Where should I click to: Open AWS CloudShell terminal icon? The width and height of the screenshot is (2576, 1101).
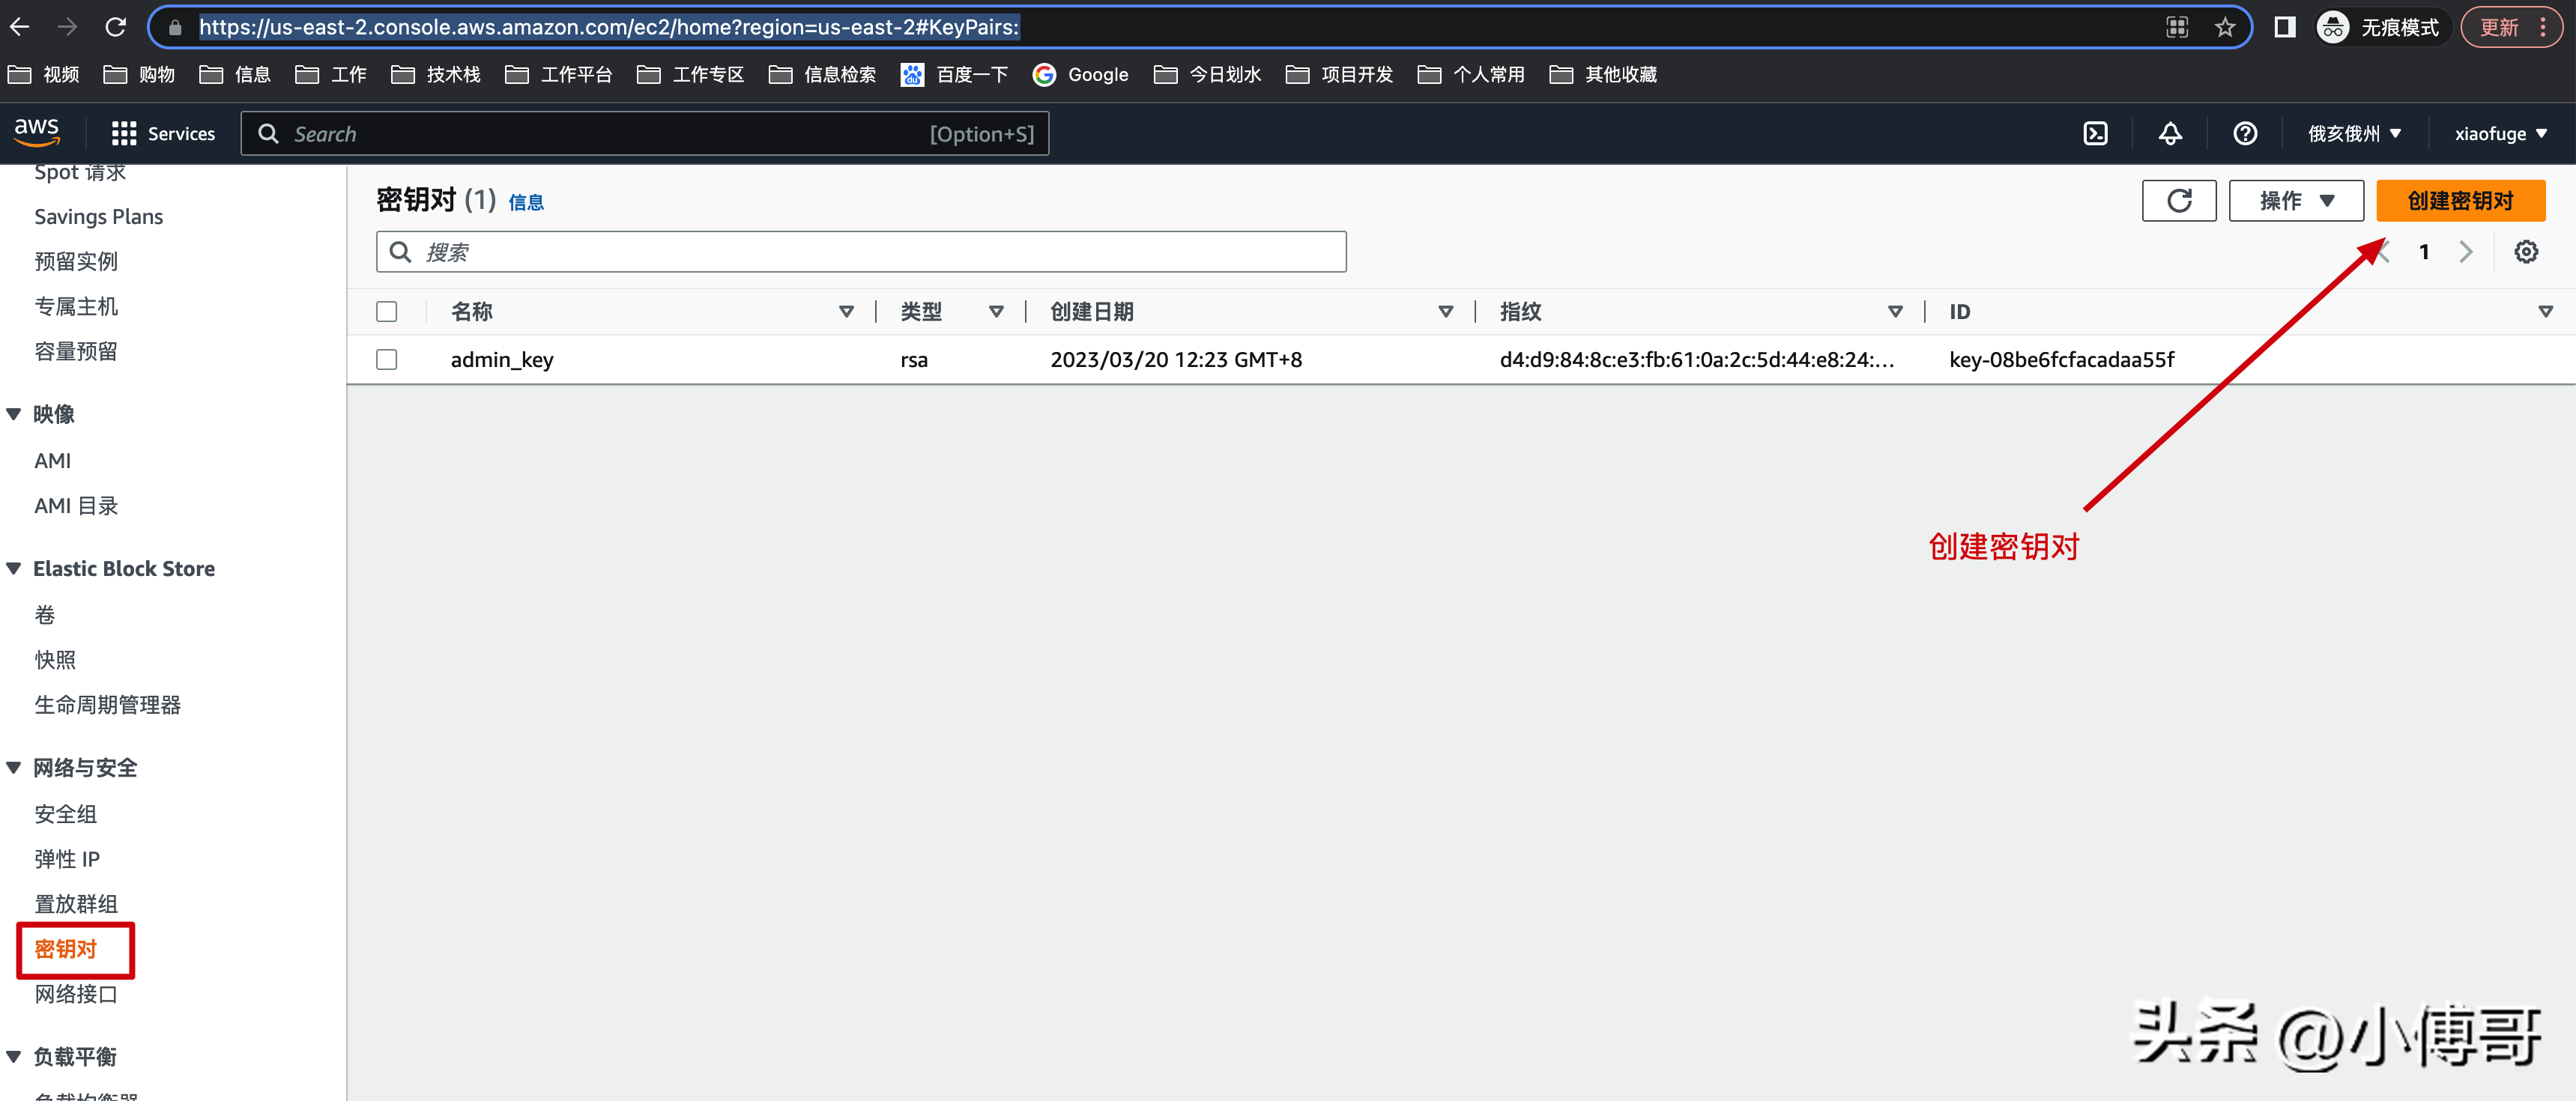pyautogui.click(x=2095, y=134)
